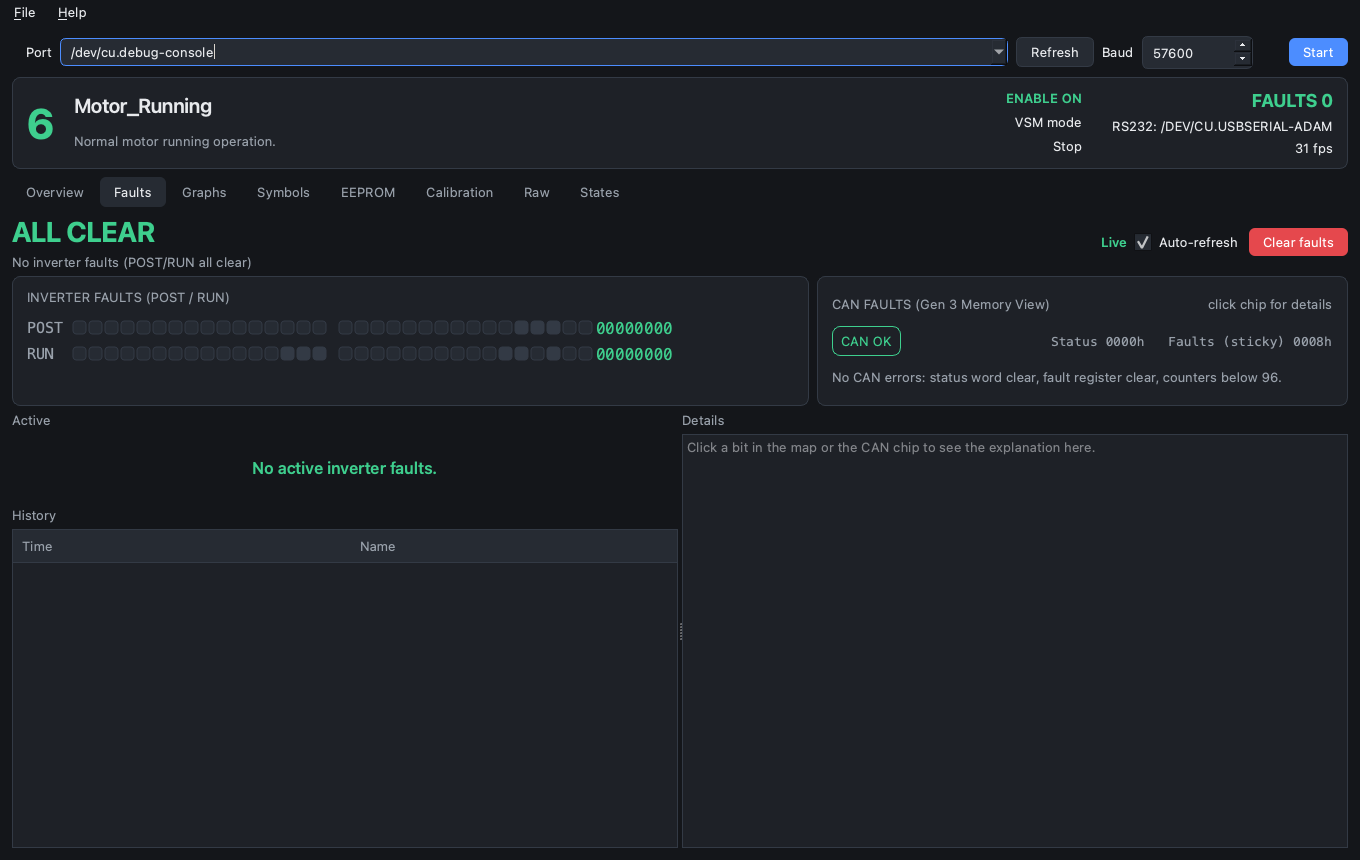Select the Faults tab
This screenshot has height=860, width=1360.
133,192
